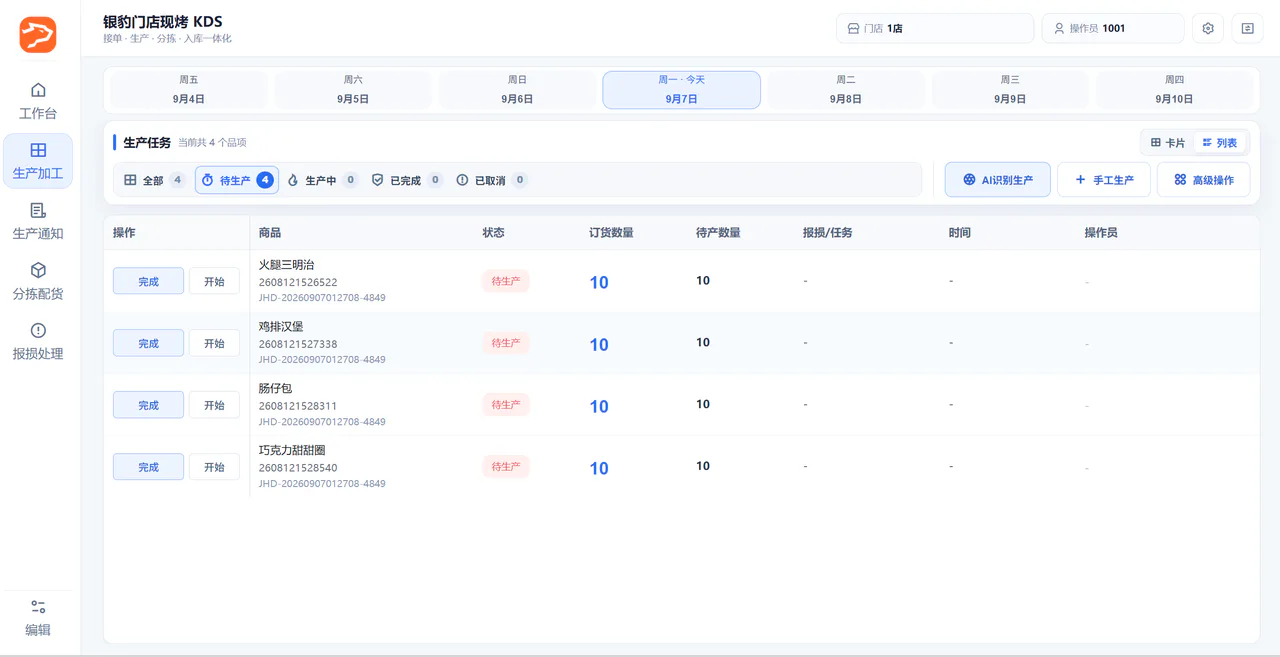The width and height of the screenshot is (1280, 657).
Task: Click 完成 for 火腿三明治
Action: [148, 281]
